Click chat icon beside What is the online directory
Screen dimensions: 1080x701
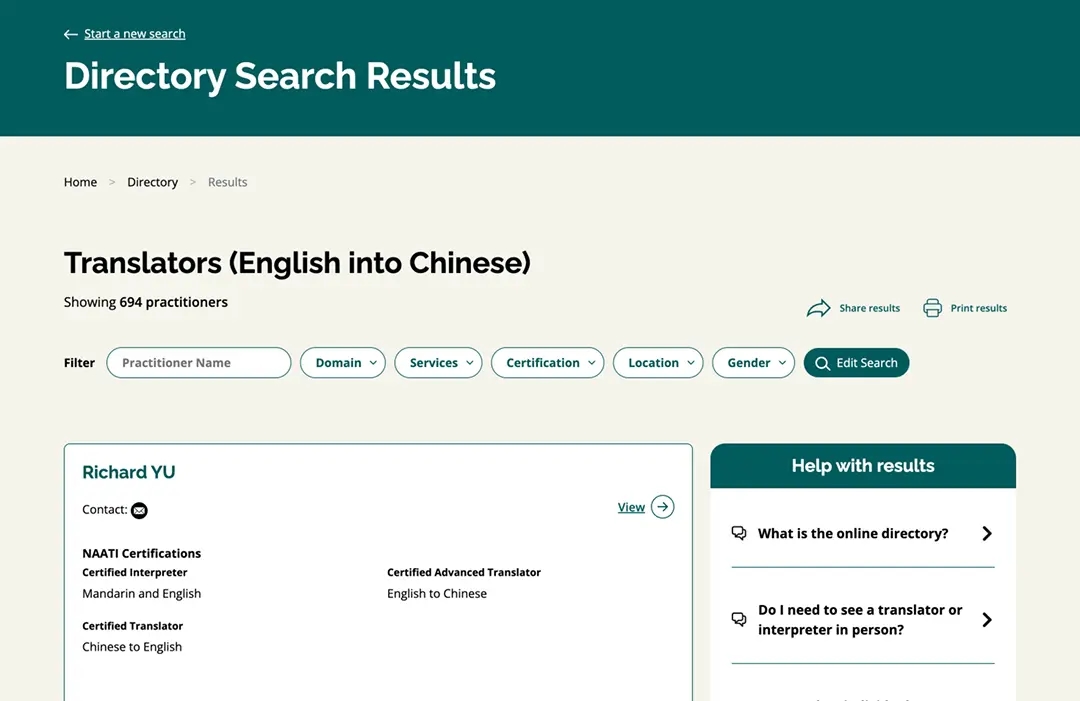coord(739,533)
